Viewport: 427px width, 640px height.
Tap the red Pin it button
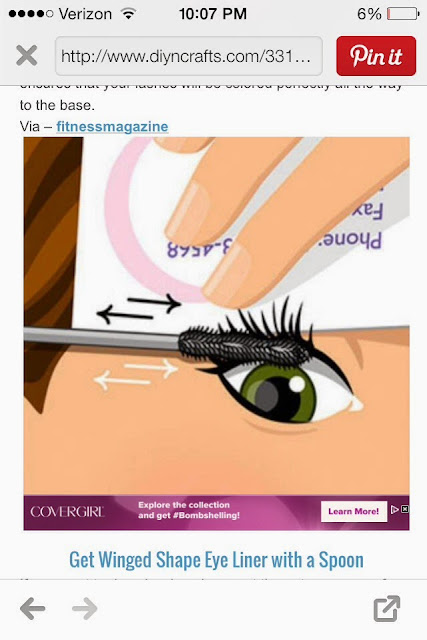(x=376, y=56)
